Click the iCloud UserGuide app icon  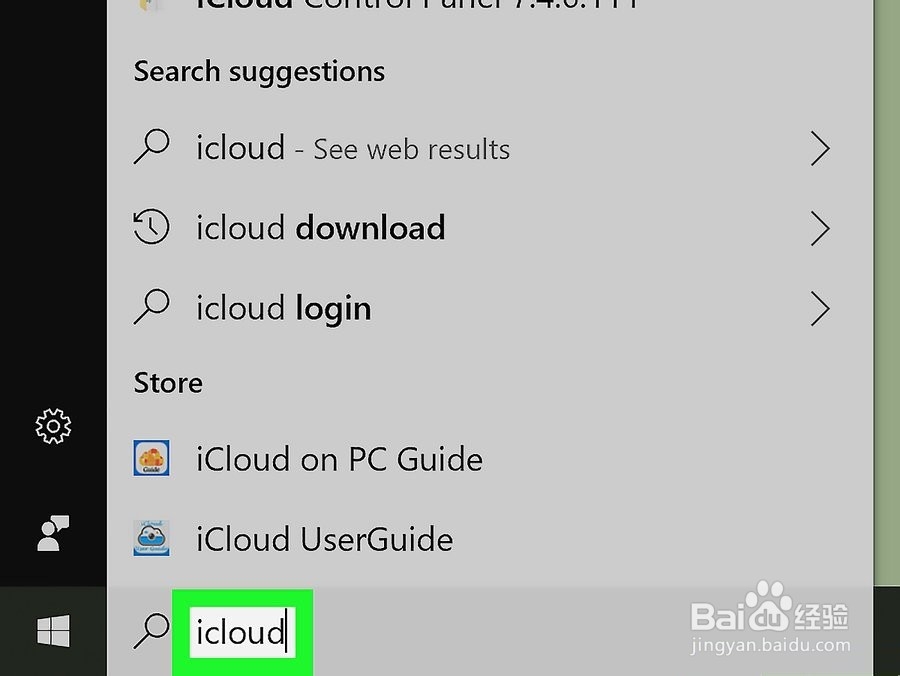pos(151,539)
